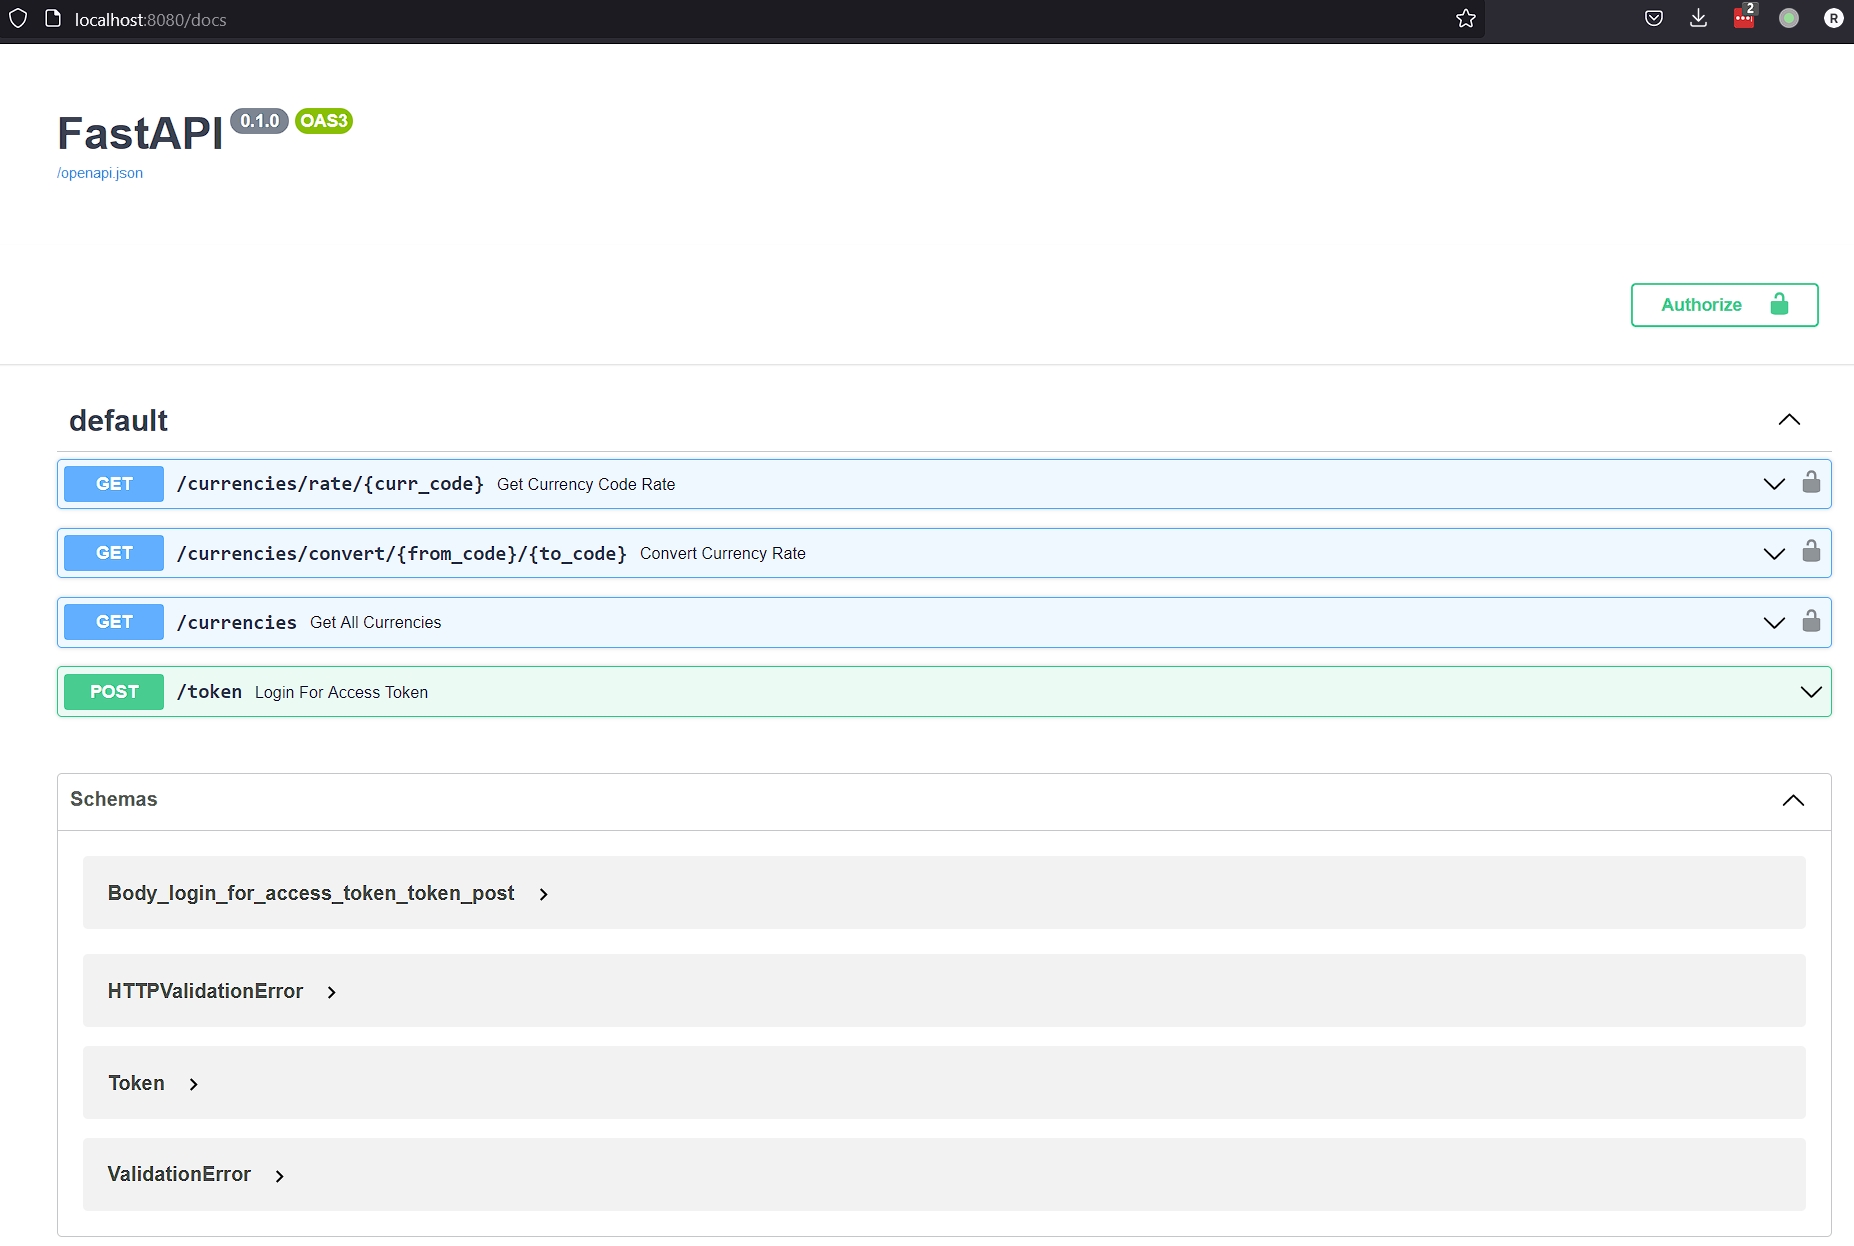The width and height of the screenshot is (1854, 1246).
Task: Click POST badge of /token endpoint
Action: [x=114, y=692]
